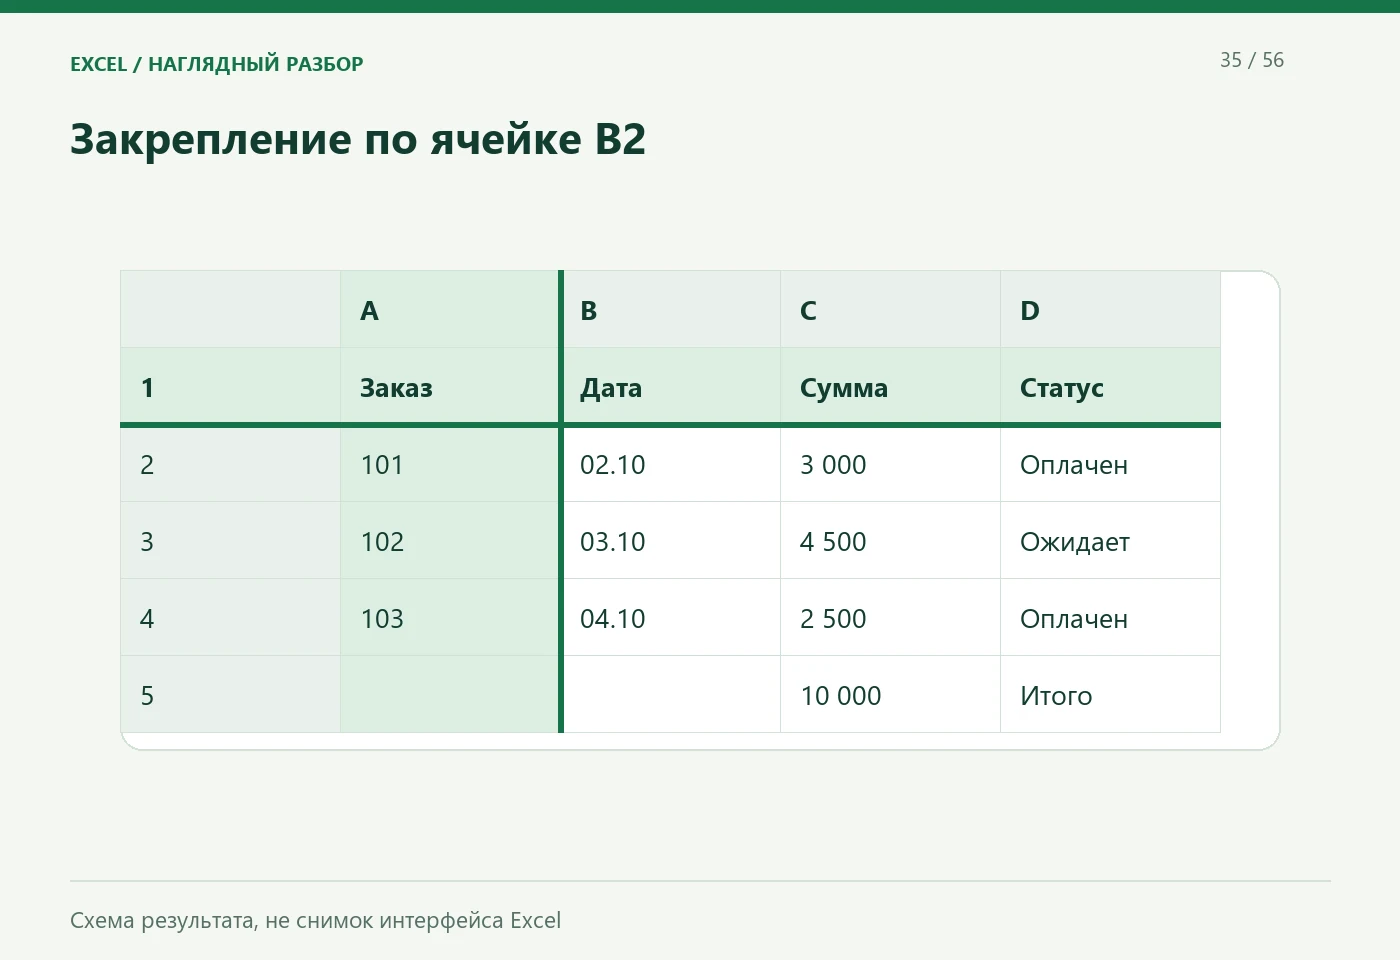Click the date cell 02.10
Image resolution: width=1400 pixels, height=960 pixels.
[672, 464]
